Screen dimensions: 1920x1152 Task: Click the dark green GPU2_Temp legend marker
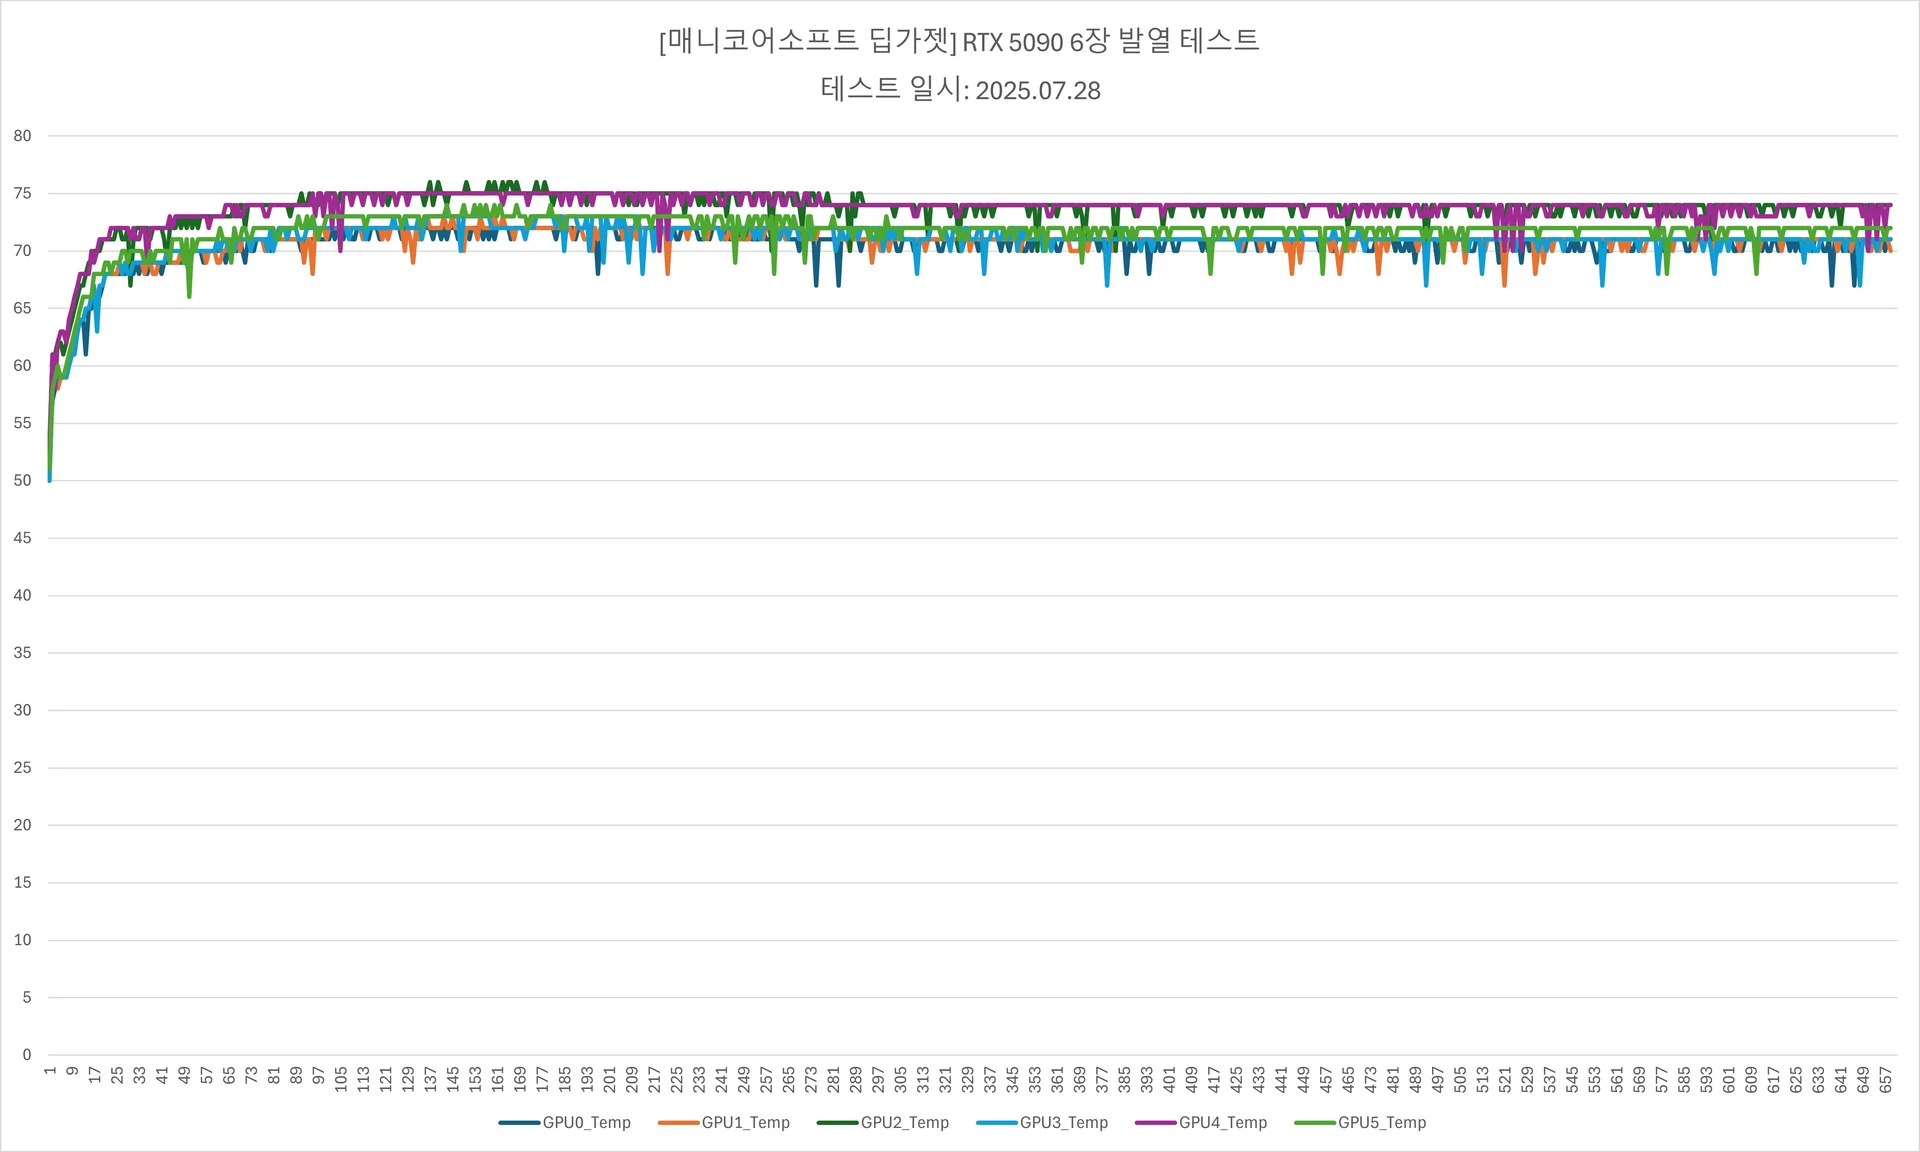click(837, 1123)
